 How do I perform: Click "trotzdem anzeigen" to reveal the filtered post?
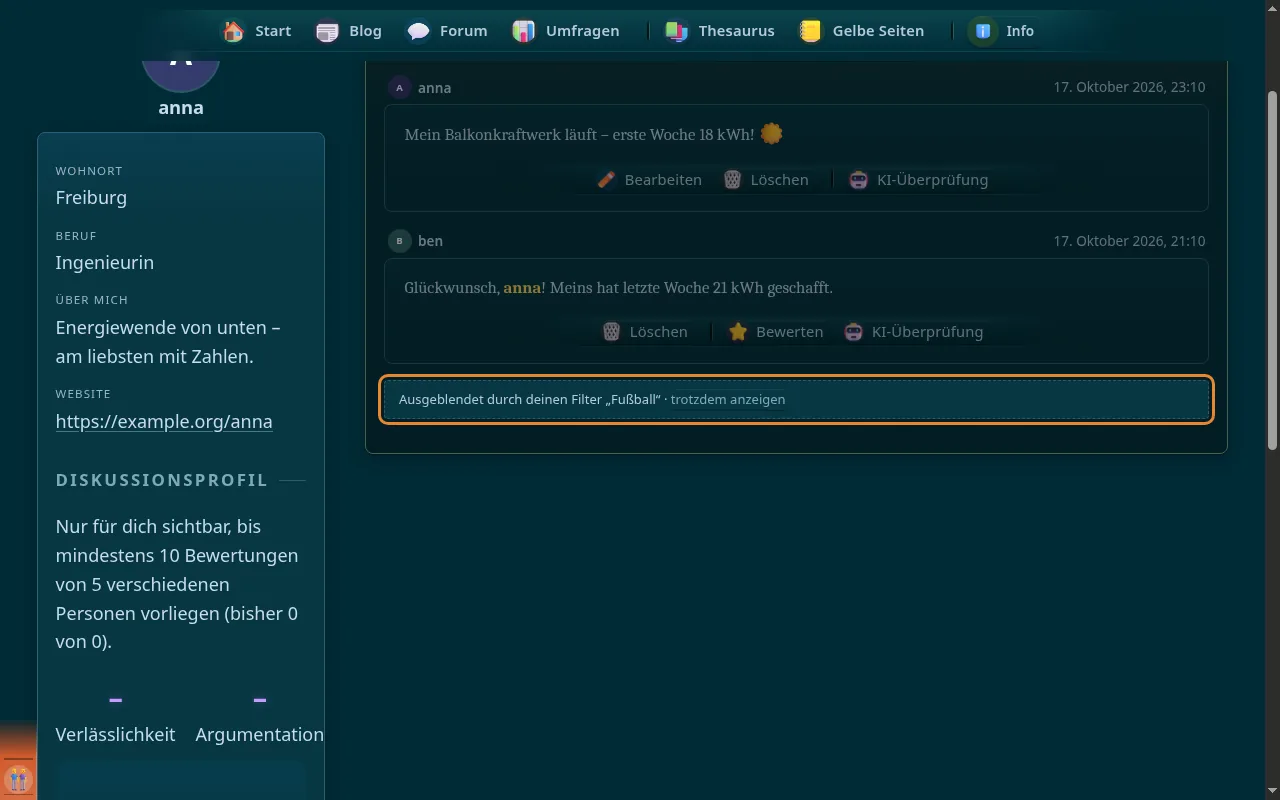tap(728, 399)
